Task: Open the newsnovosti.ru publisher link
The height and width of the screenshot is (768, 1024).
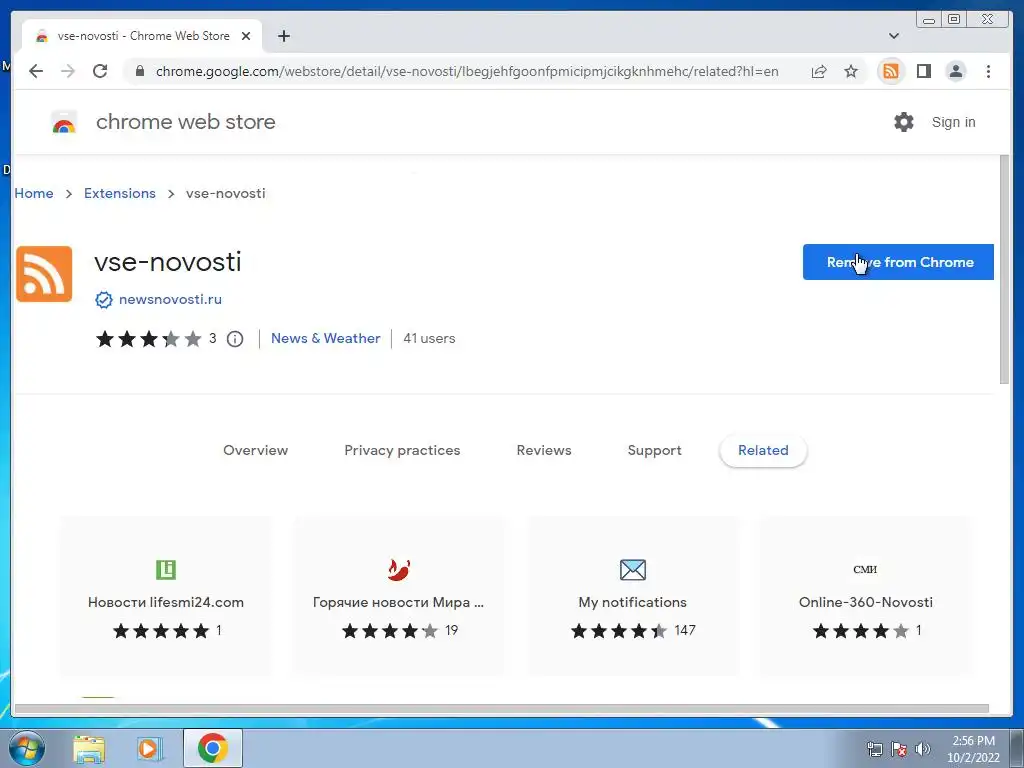Action: (170, 300)
